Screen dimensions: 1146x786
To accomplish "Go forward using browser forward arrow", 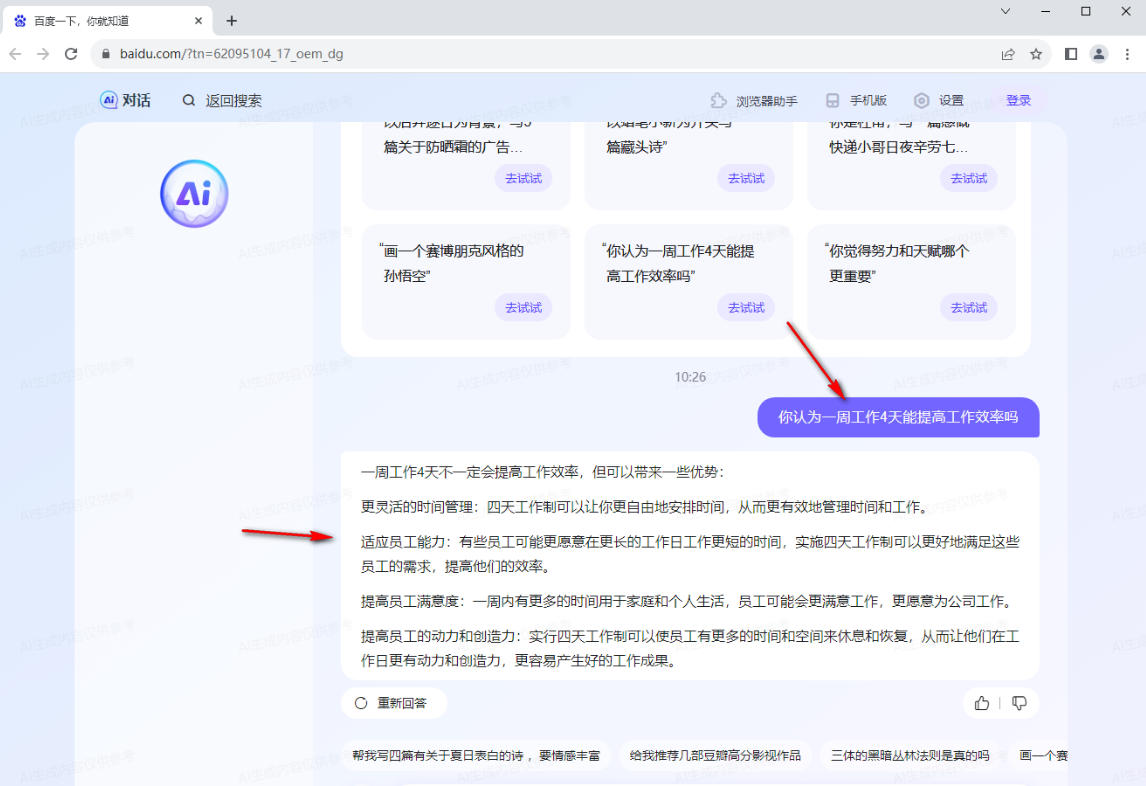I will point(43,54).
